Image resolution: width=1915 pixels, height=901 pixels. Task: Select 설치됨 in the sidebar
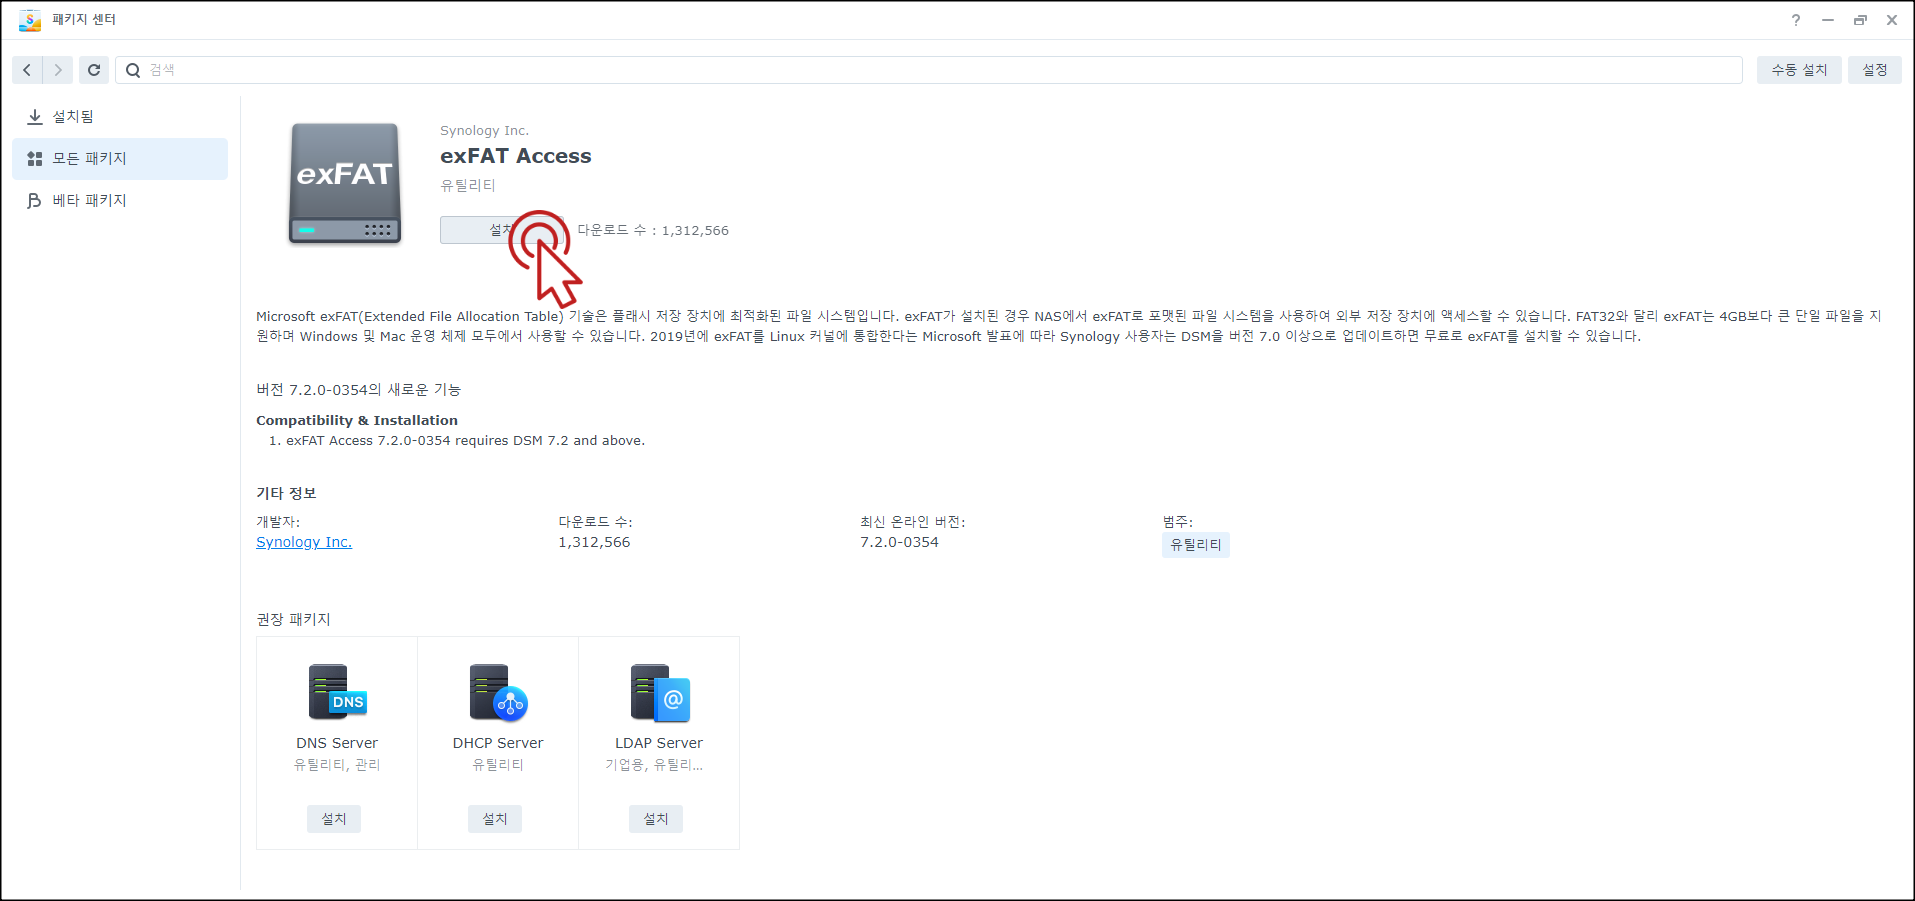[120, 117]
